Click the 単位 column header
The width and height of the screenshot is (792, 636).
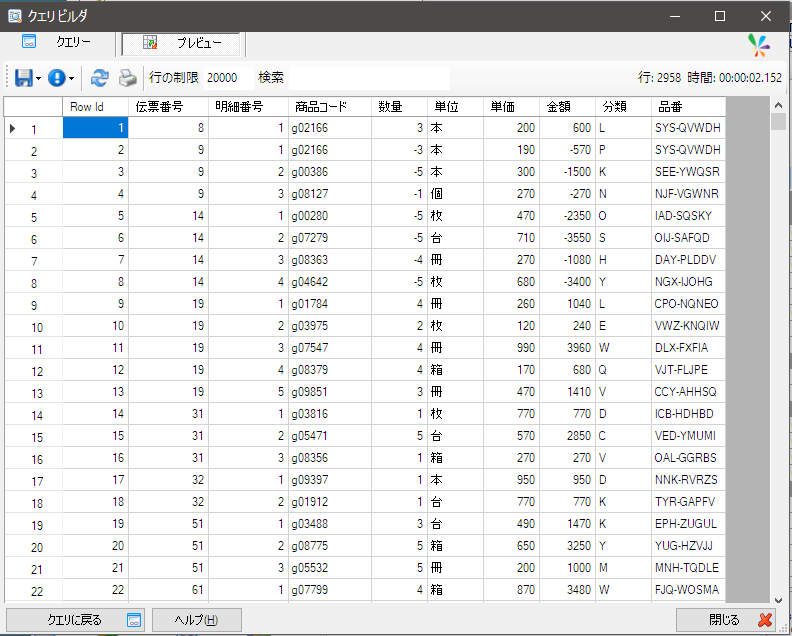pos(455,107)
